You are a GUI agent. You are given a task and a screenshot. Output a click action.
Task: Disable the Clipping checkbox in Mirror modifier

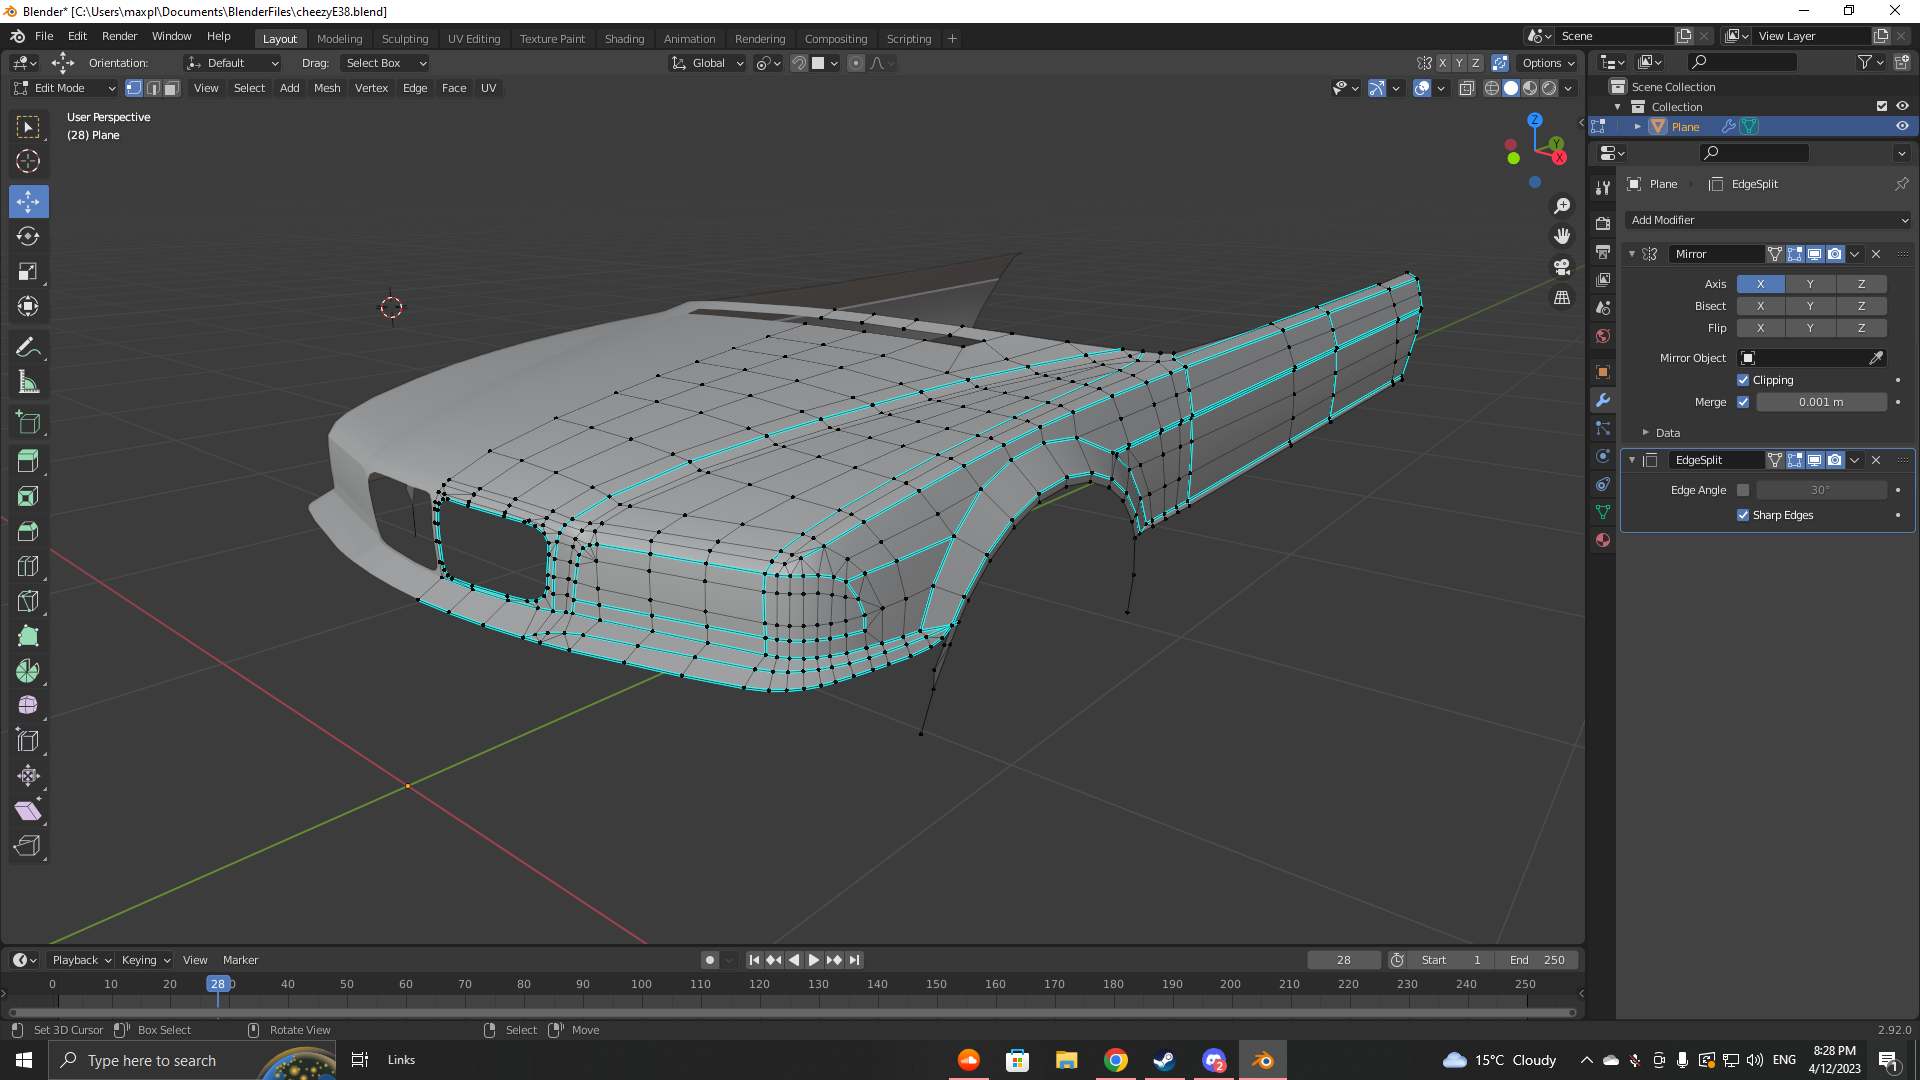1743,380
